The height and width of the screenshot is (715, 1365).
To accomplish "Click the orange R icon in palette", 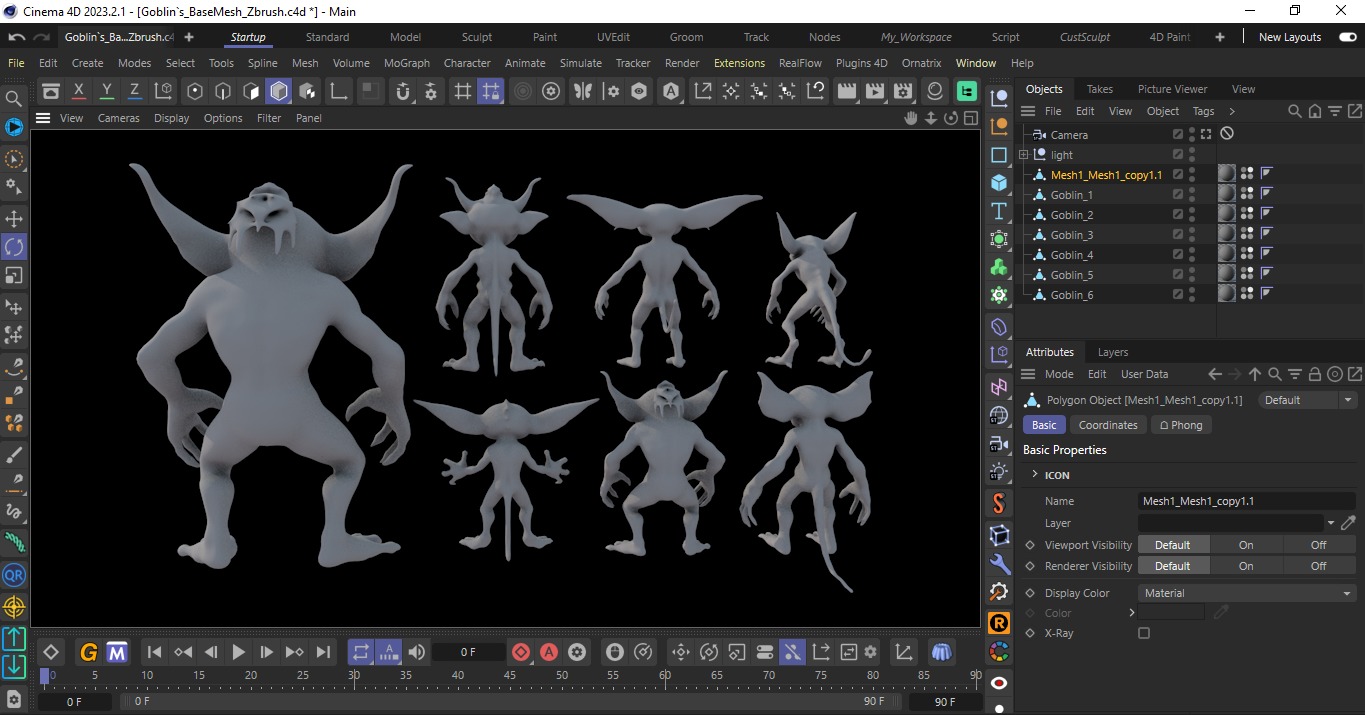I will [999, 624].
